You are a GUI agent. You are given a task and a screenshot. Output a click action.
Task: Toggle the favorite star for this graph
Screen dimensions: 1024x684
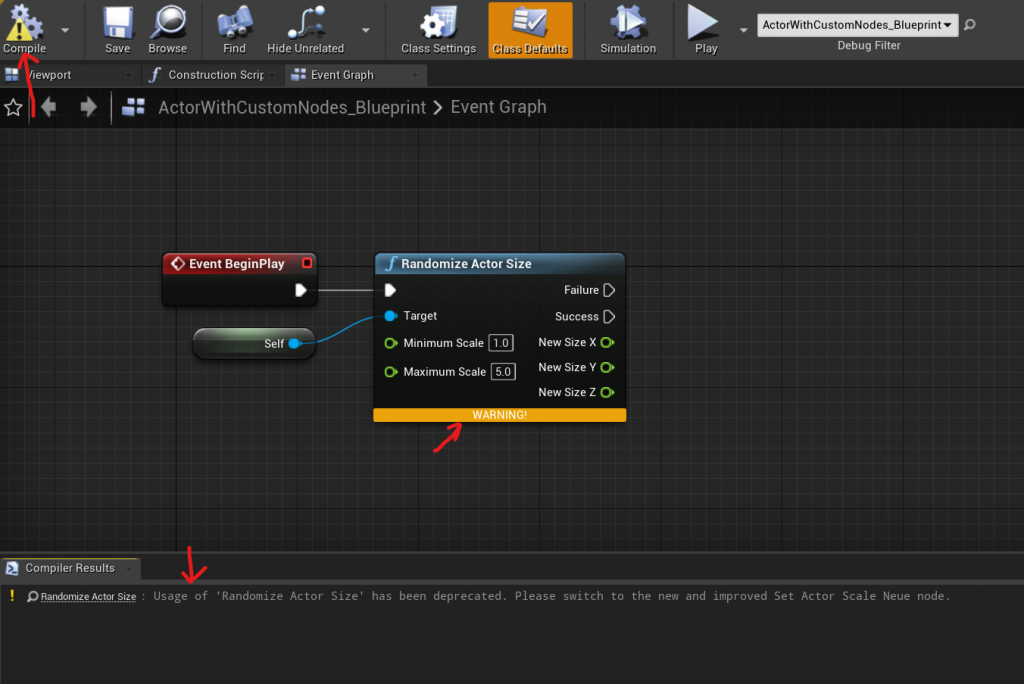(x=13, y=108)
